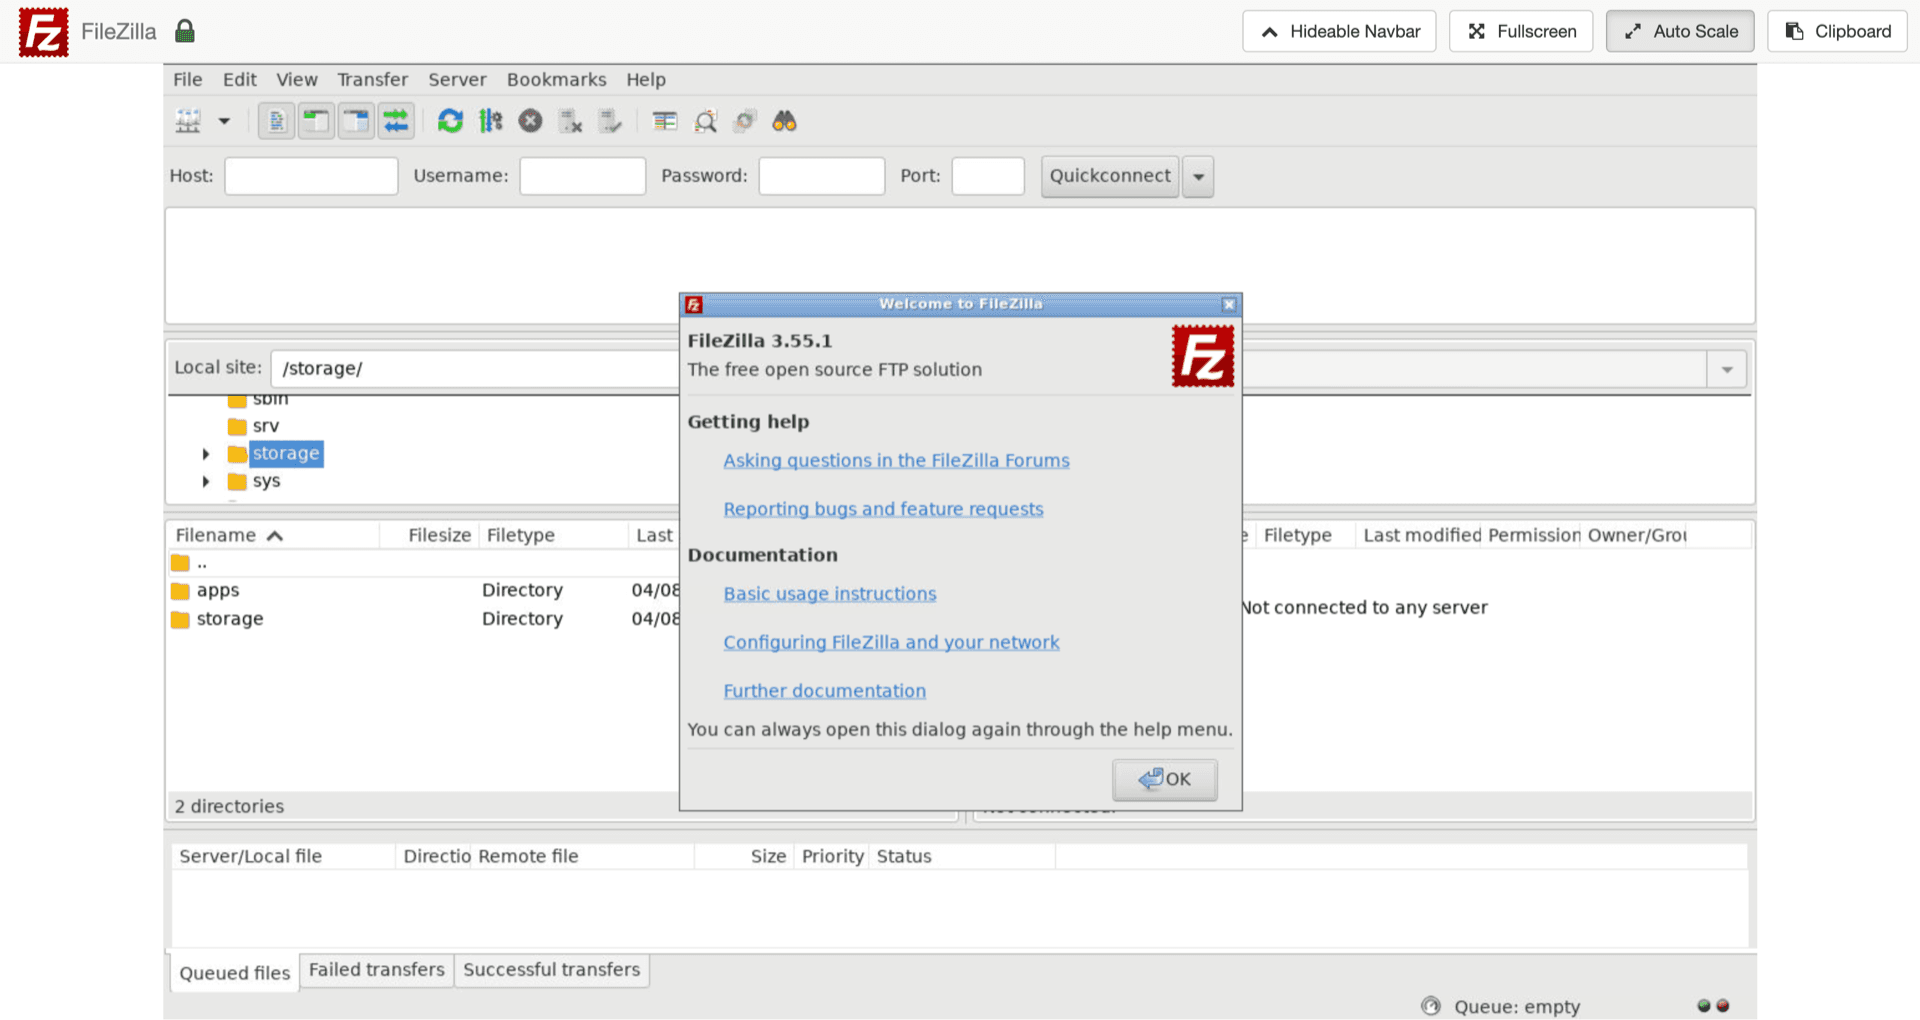Open the Edit menu
This screenshot has width=1920, height=1020.
click(239, 79)
